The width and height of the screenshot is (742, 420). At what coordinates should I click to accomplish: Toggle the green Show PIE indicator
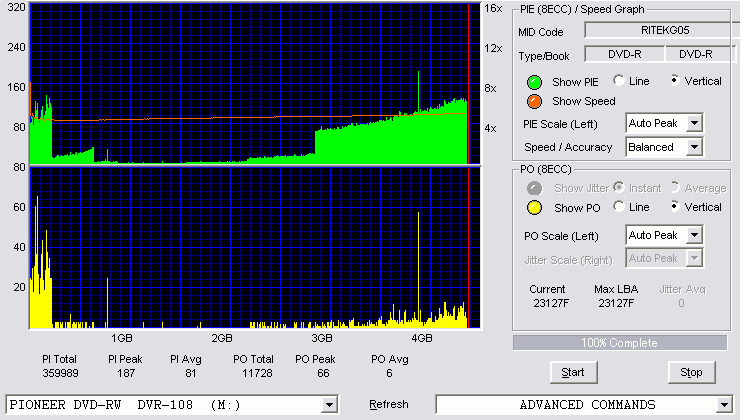[534, 82]
